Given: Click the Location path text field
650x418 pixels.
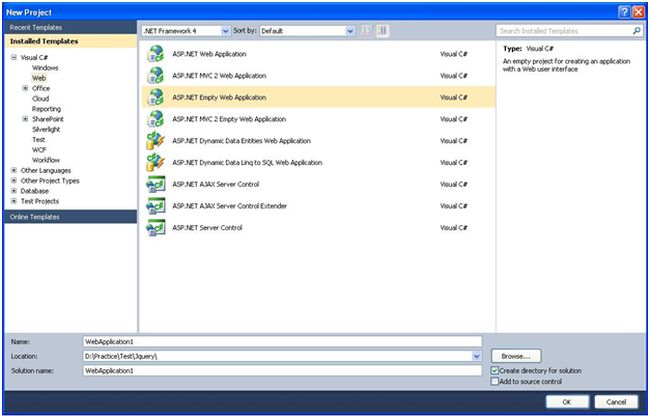Looking at the screenshot, I should tap(277, 356).
